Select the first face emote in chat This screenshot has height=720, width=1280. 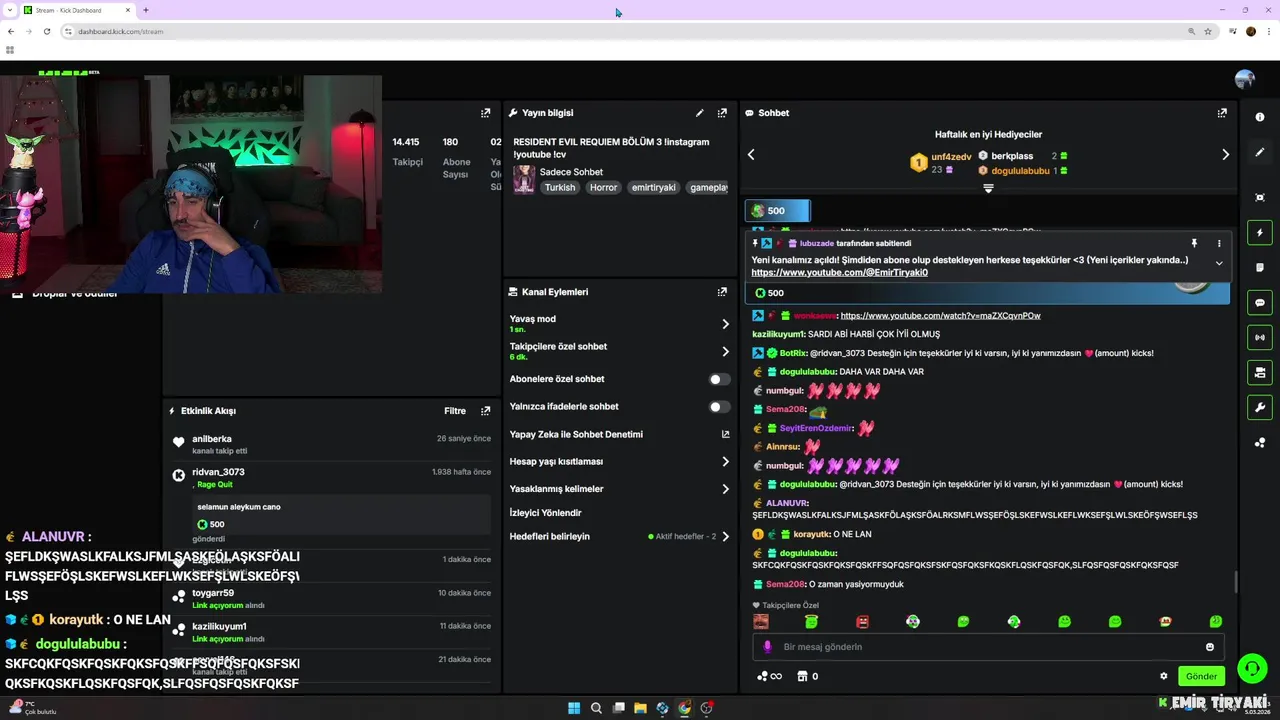coord(761,622)
